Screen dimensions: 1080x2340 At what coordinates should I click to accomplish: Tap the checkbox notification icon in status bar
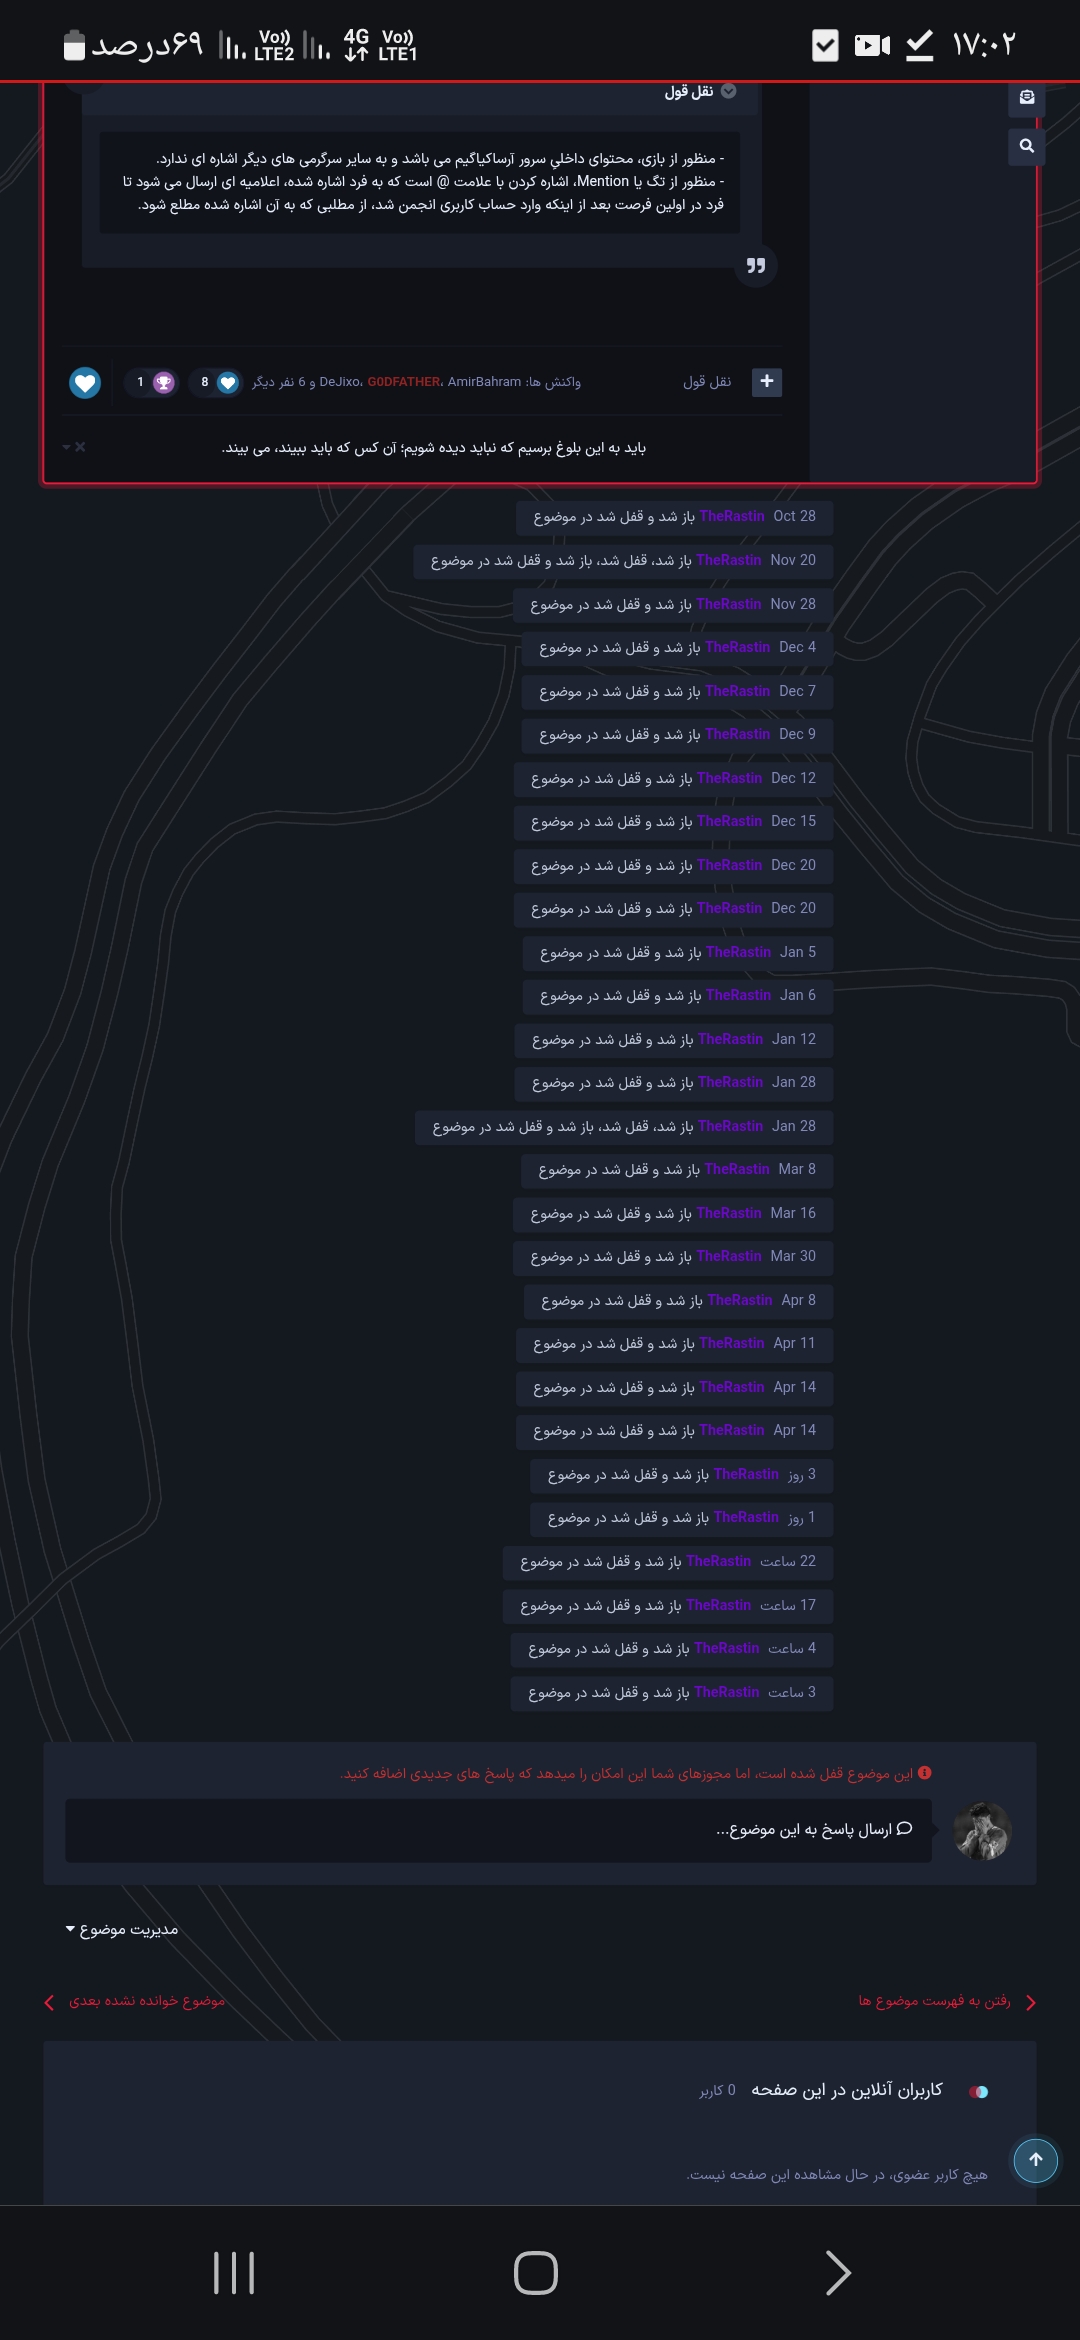(x=825, y=45)
